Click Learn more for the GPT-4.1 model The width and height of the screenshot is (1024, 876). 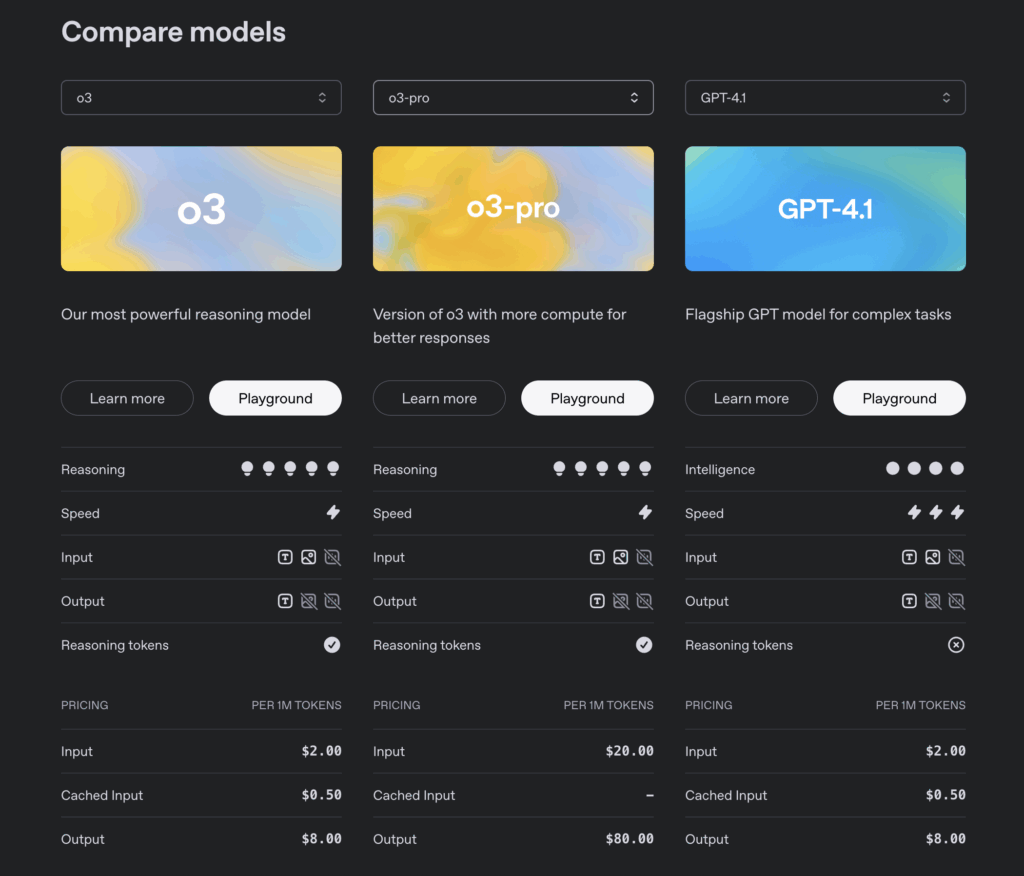point(752,398)
